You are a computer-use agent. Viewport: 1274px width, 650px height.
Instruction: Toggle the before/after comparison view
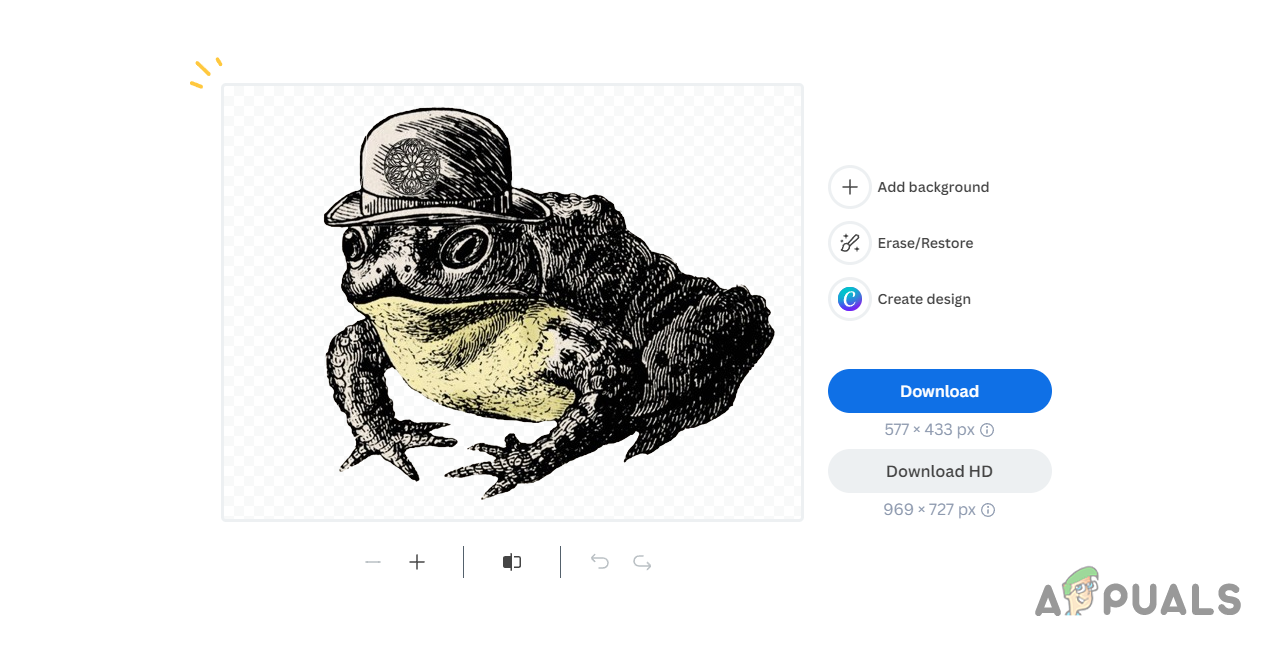pos(511,562)
